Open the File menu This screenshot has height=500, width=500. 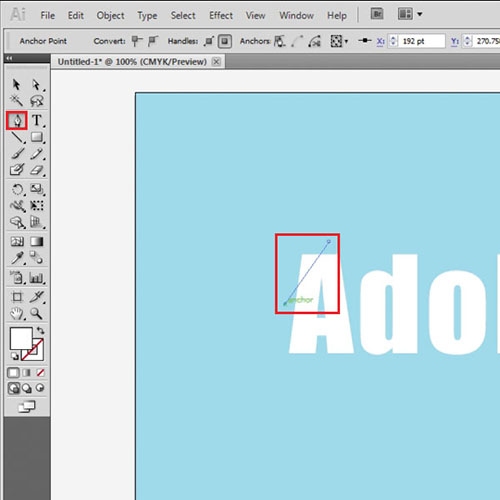point(48,15)
